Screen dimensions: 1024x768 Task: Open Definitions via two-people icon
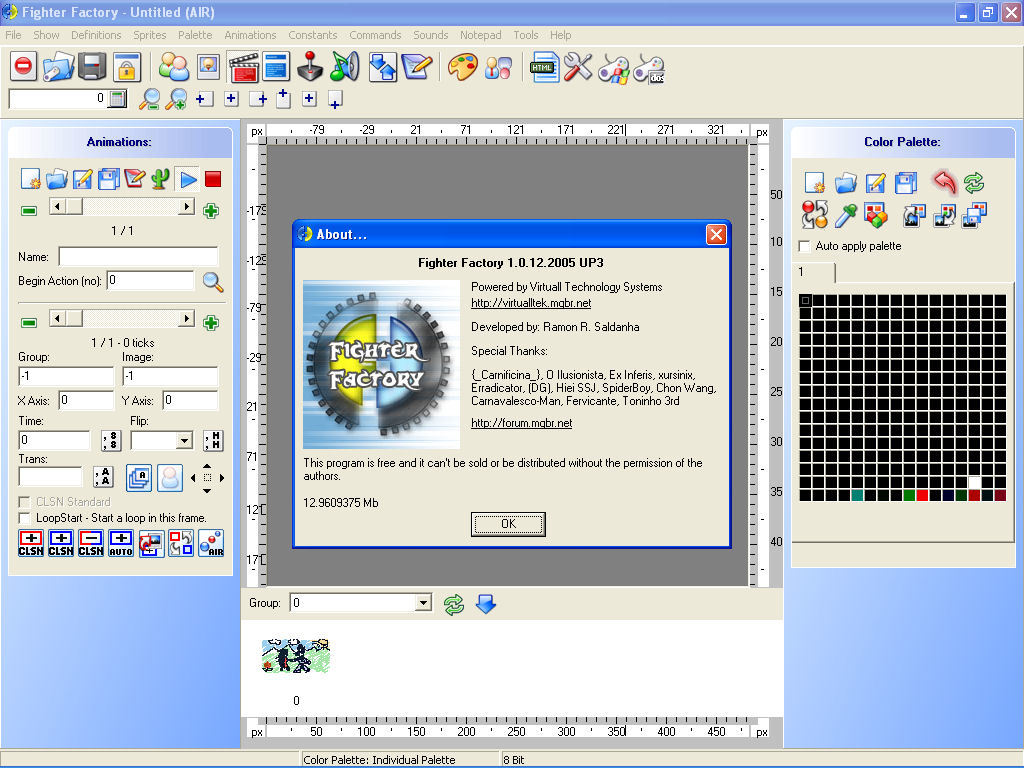click(174, 66)
